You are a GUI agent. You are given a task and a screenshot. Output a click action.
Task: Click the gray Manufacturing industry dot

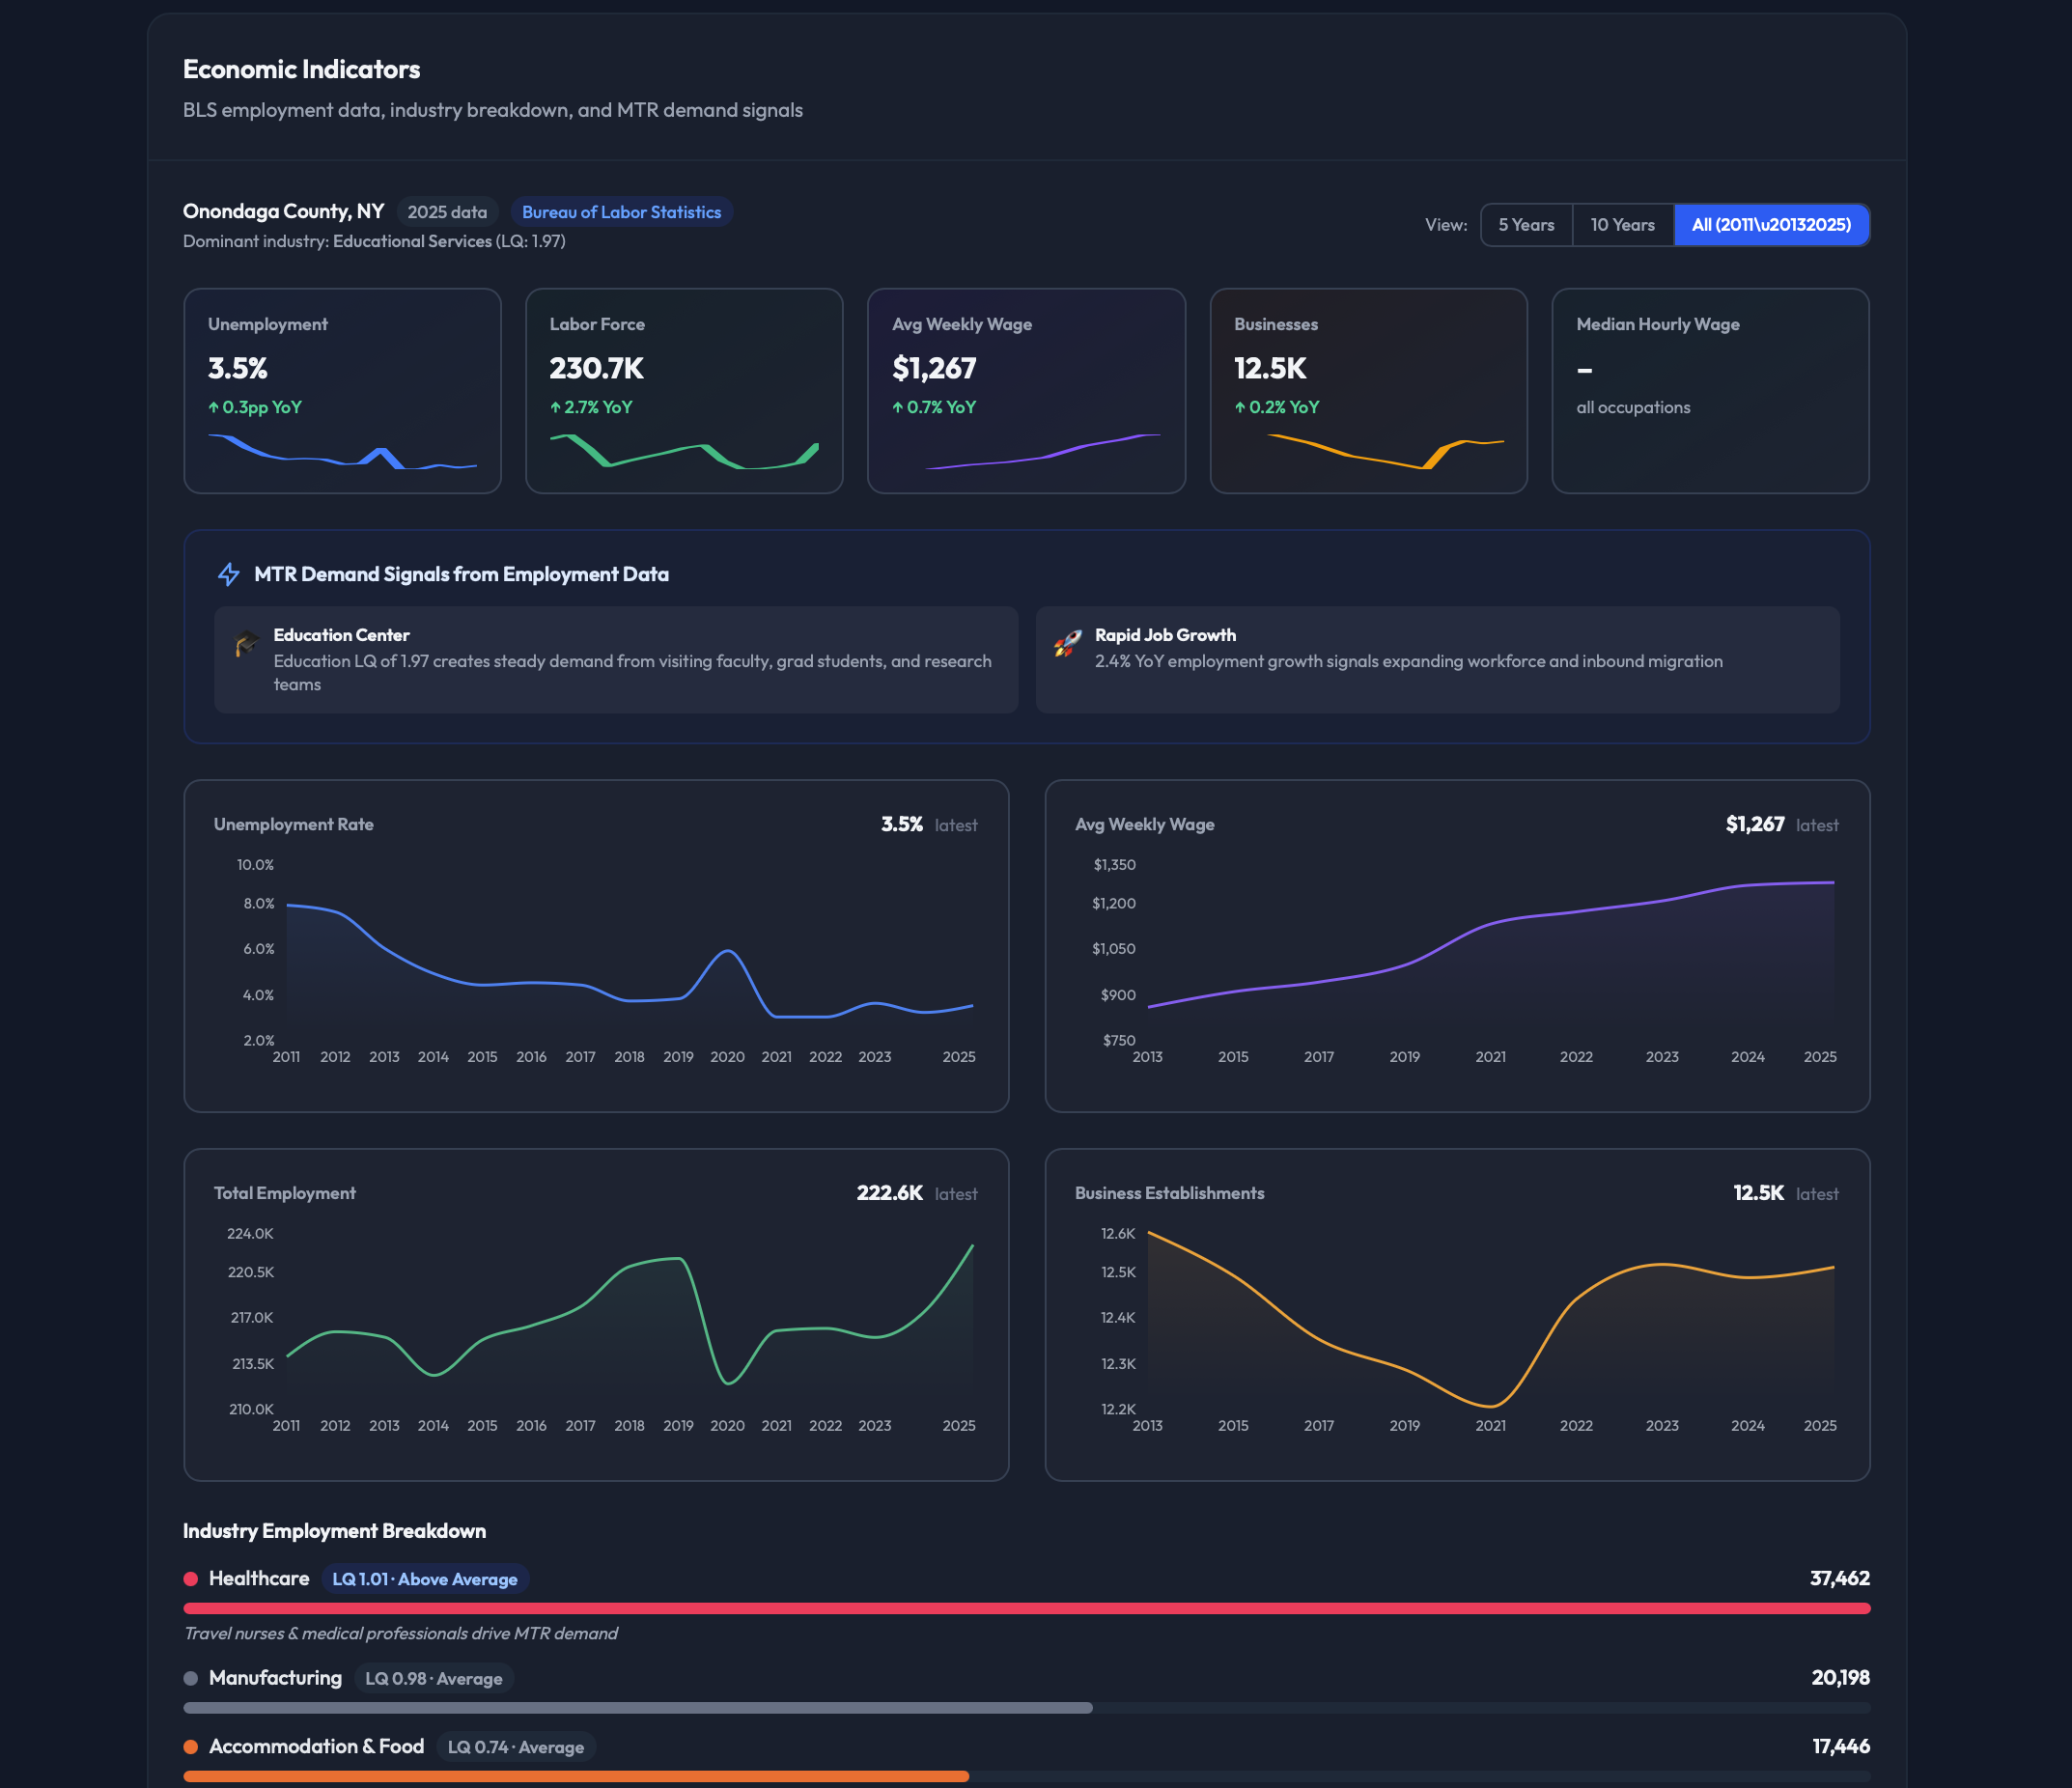(190, 1678)
